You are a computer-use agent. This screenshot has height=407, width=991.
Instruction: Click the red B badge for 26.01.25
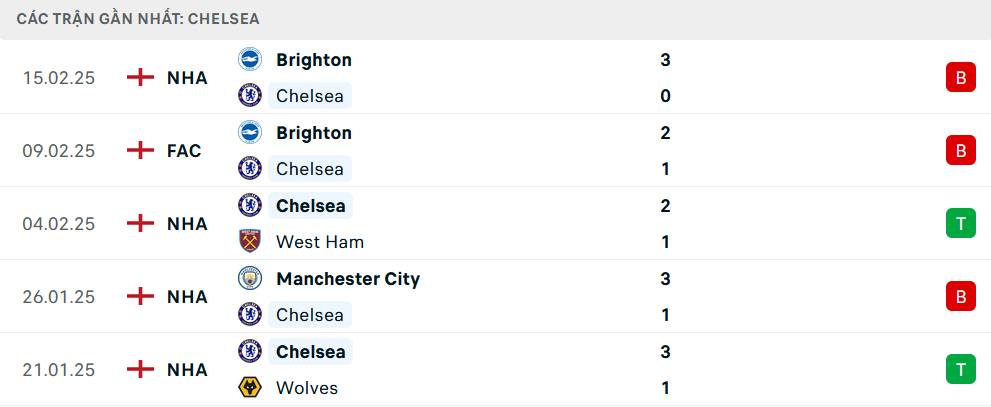pyautogui.click(x=960, y=297)
